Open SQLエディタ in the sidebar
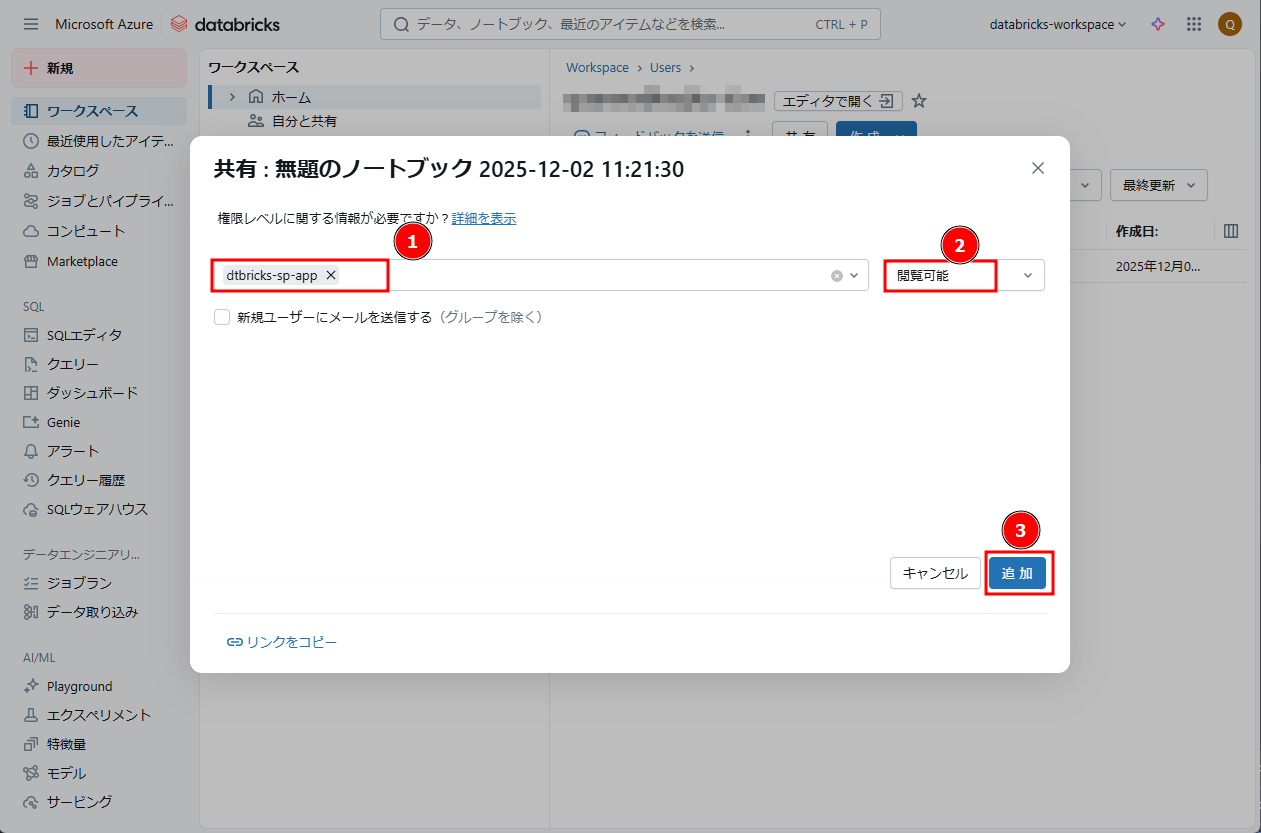1261x833 pixels. click(x=84, y=335)
